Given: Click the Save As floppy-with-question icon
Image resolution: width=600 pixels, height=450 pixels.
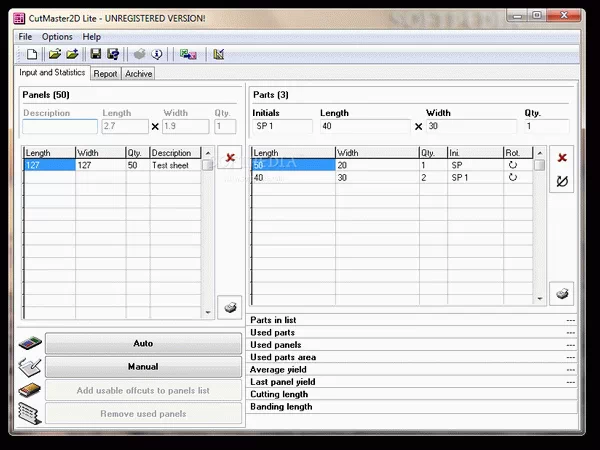Looking at the screenshot, I should pyautogui.click(x=113, y=54).
